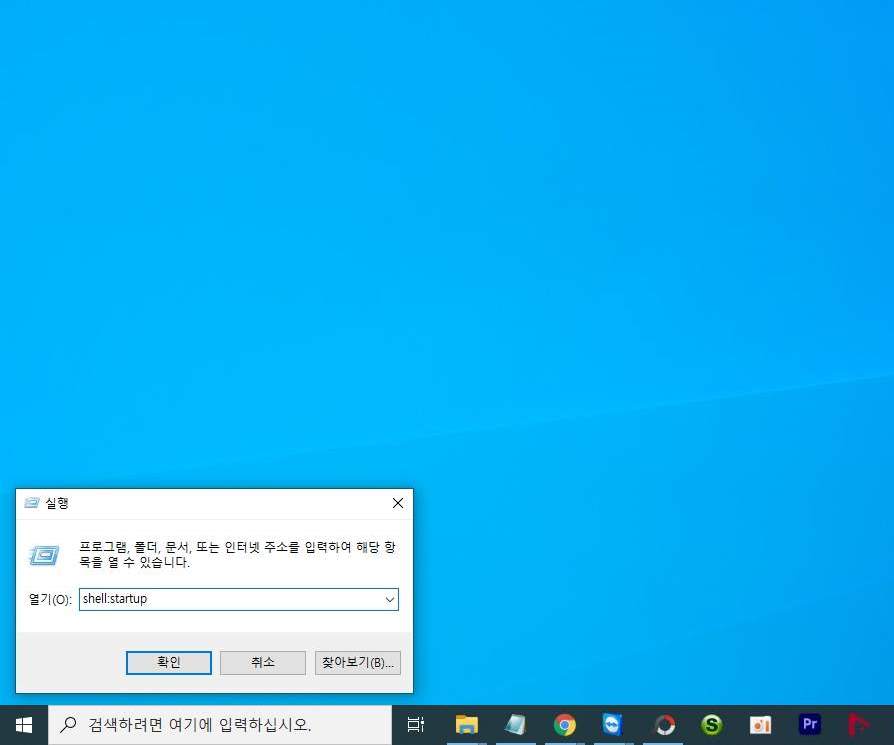Open TeamViewer from the taskbar

(x=612, y=724)
